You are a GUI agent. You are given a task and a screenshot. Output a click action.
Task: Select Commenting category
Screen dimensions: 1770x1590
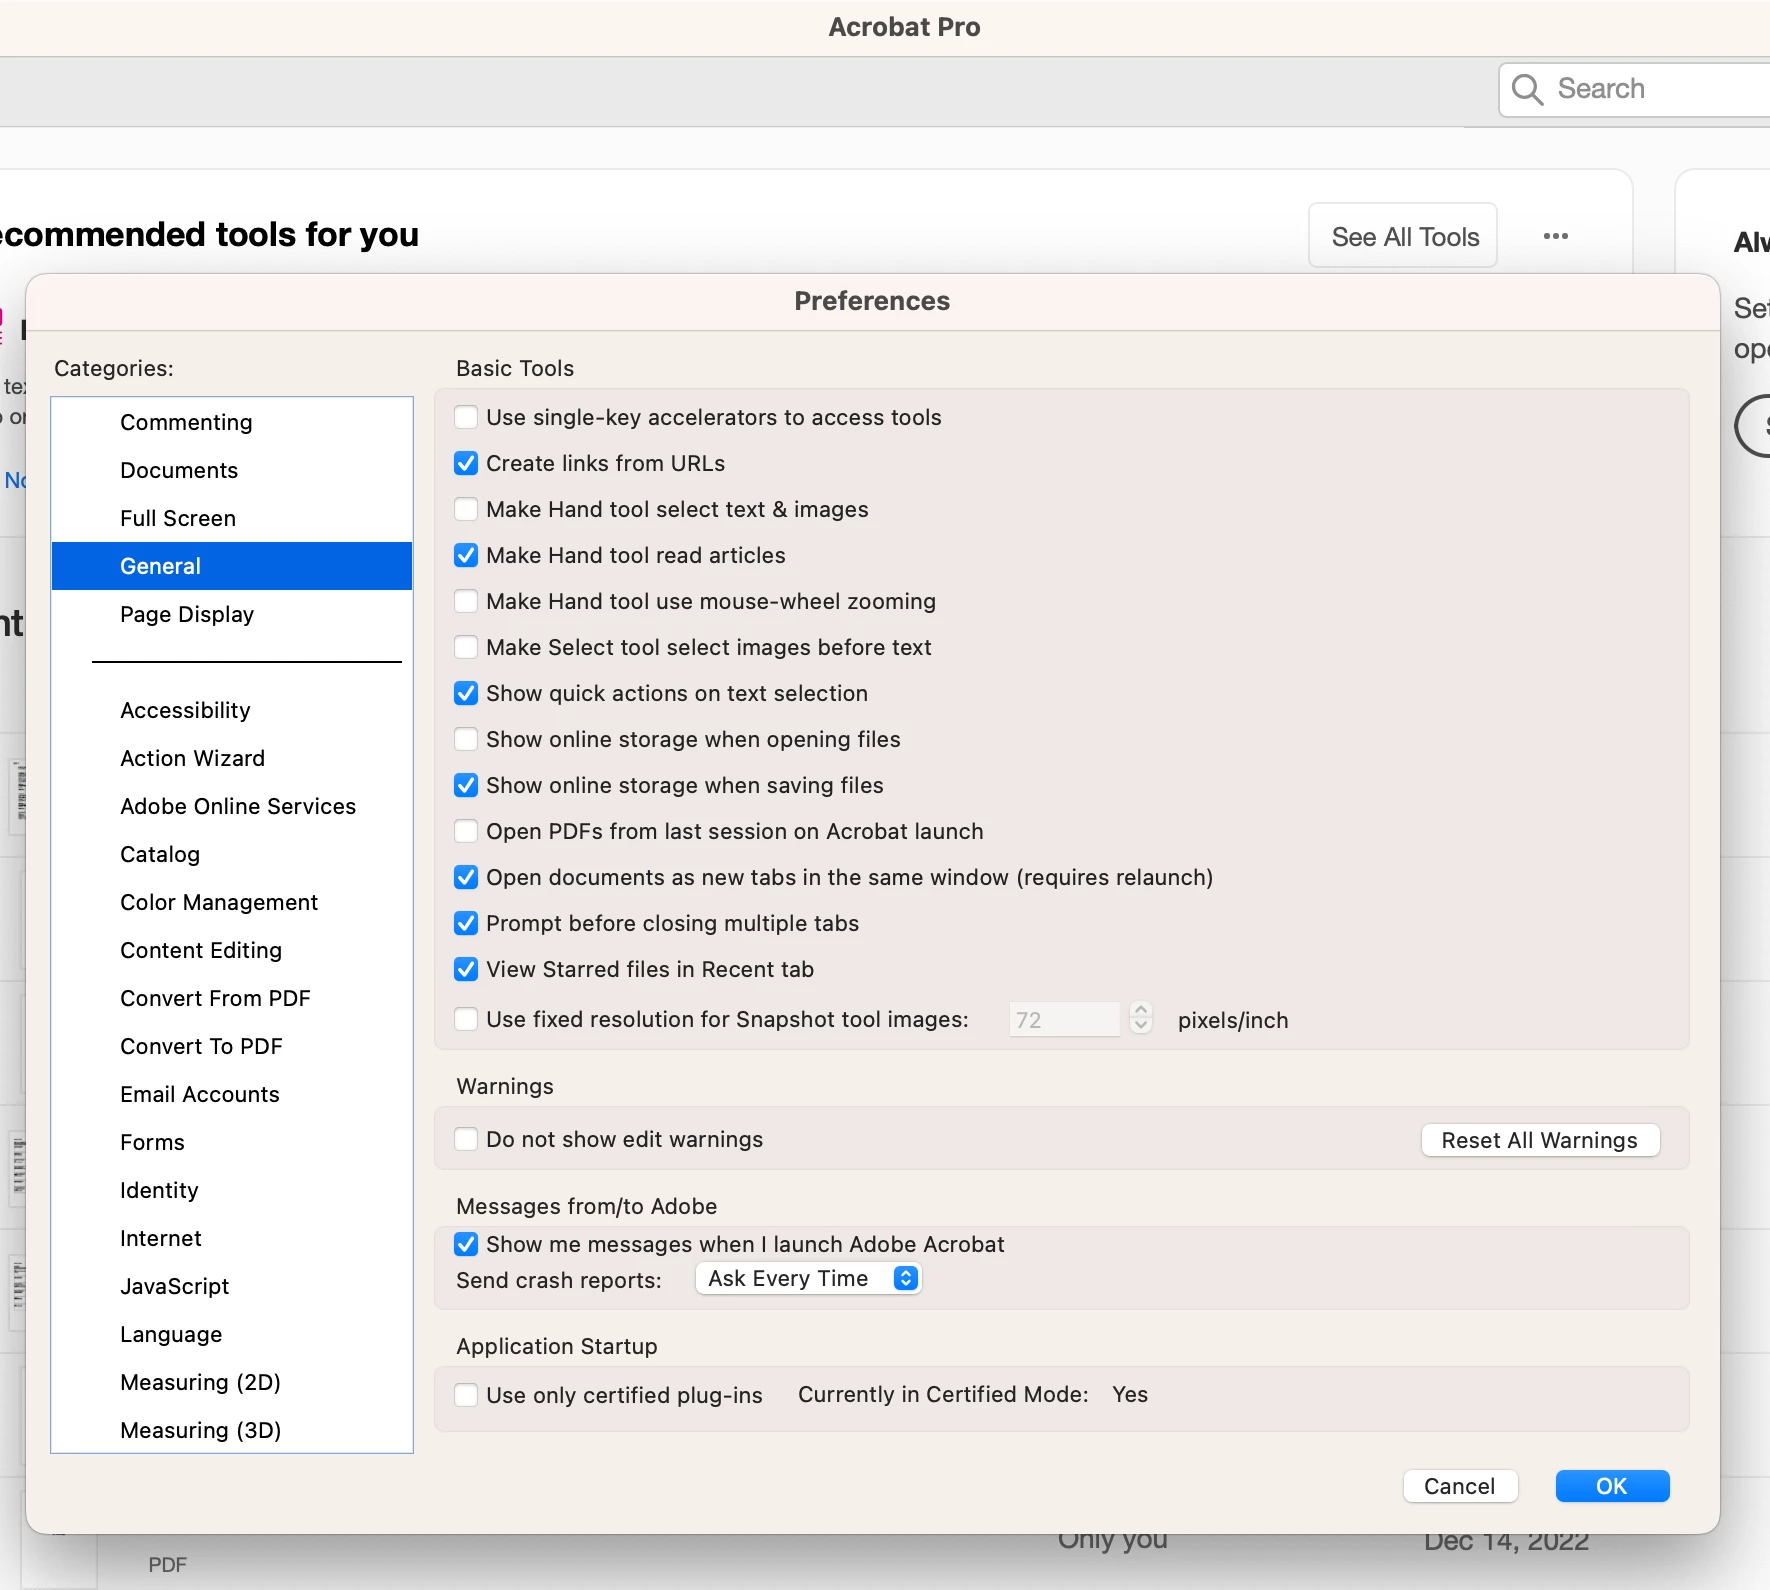click(232, 422)
